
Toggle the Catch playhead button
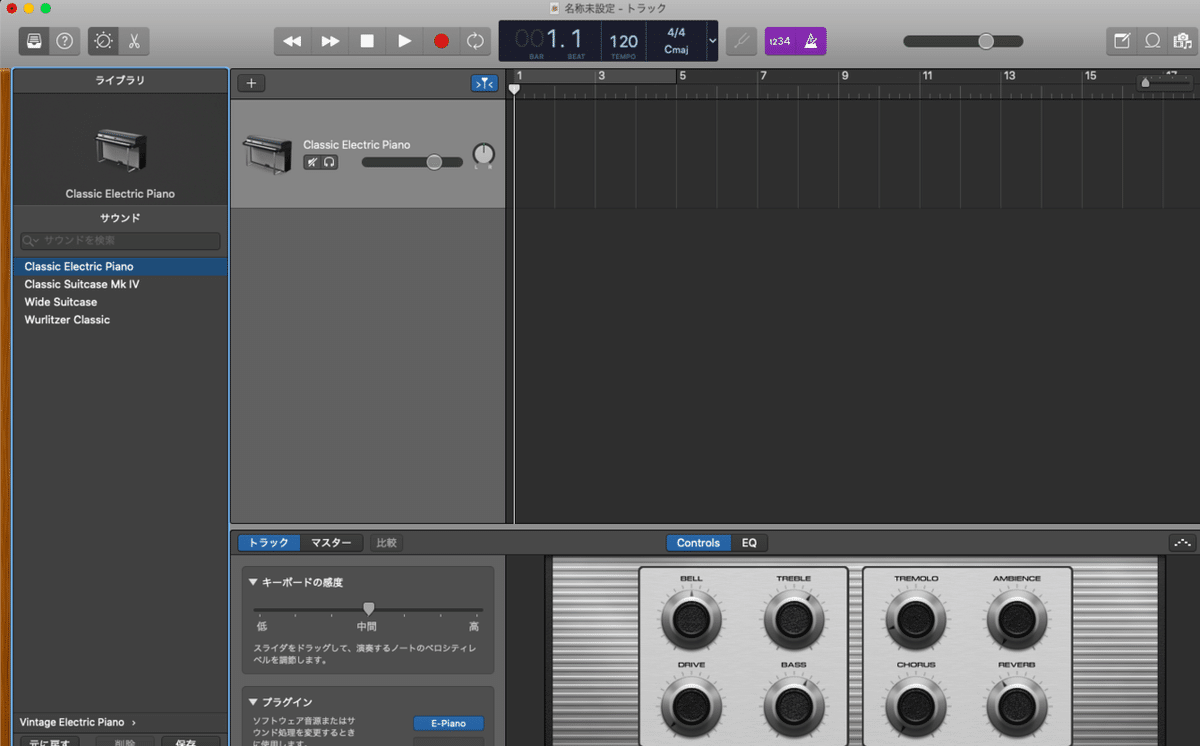(484, 84)
